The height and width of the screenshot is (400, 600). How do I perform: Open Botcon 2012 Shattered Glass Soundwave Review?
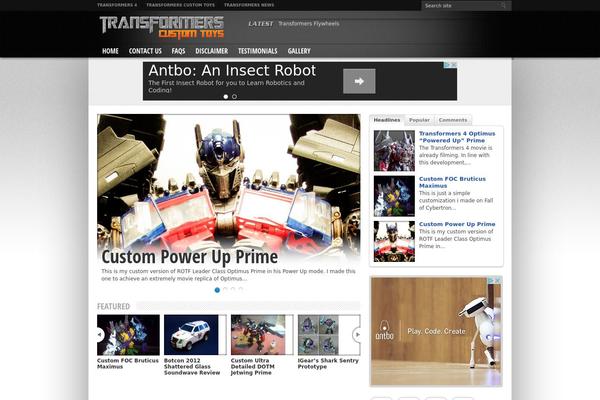coord(192,367)
